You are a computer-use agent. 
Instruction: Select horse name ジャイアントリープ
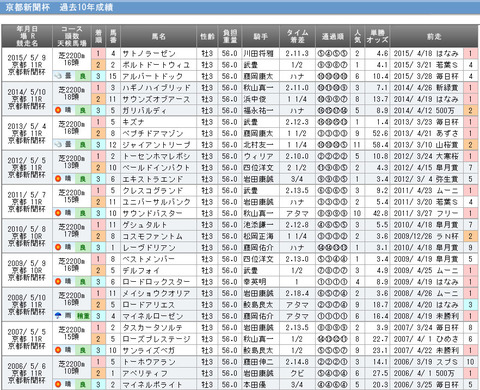click(156, 145)
